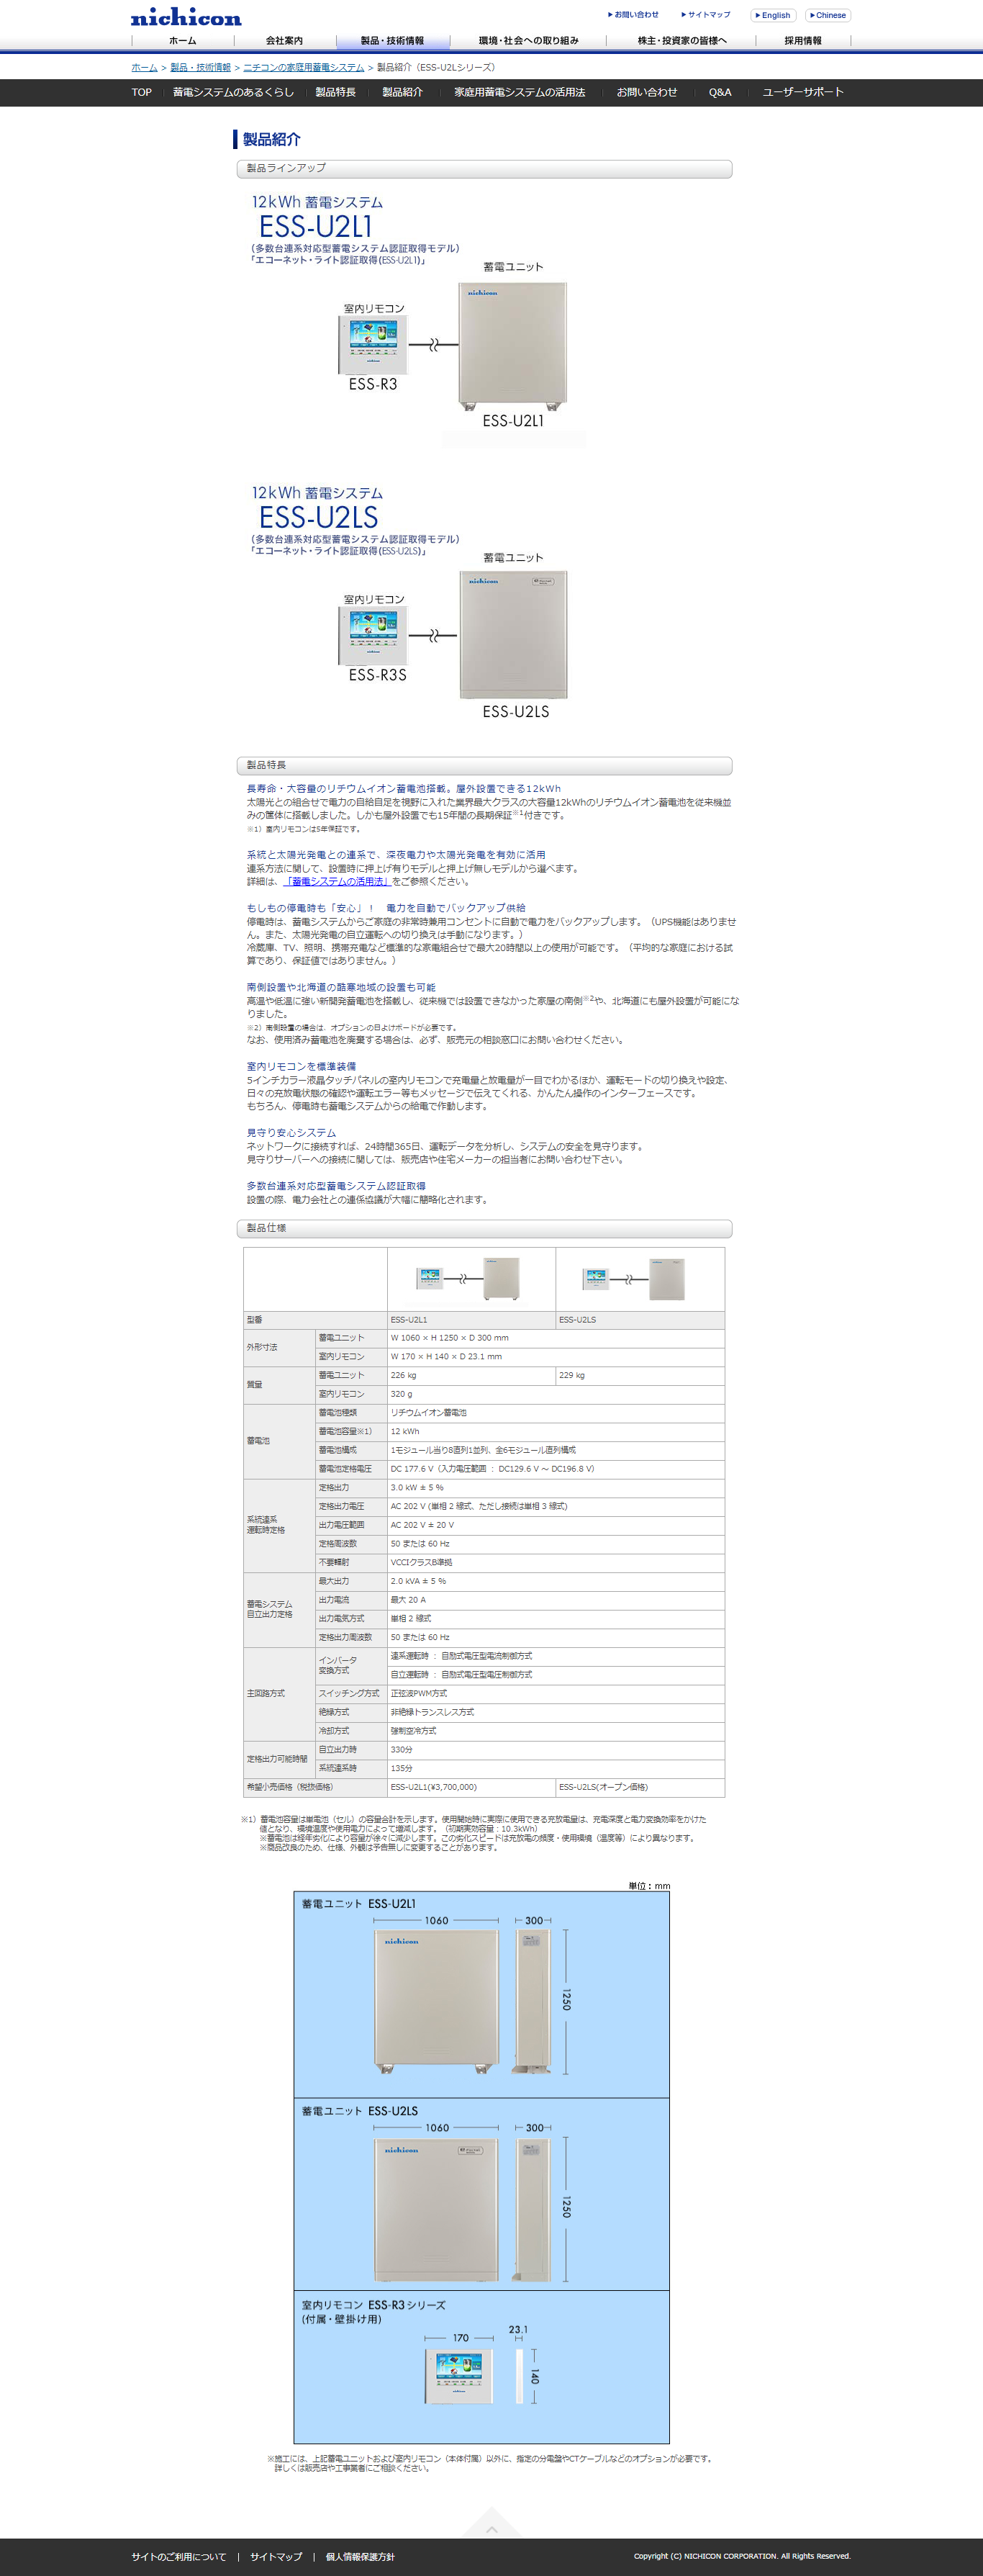983x2576 pixels.
Task: Click the 正弦波PWM方式 table cell
Action: (x=556, y=1694)
